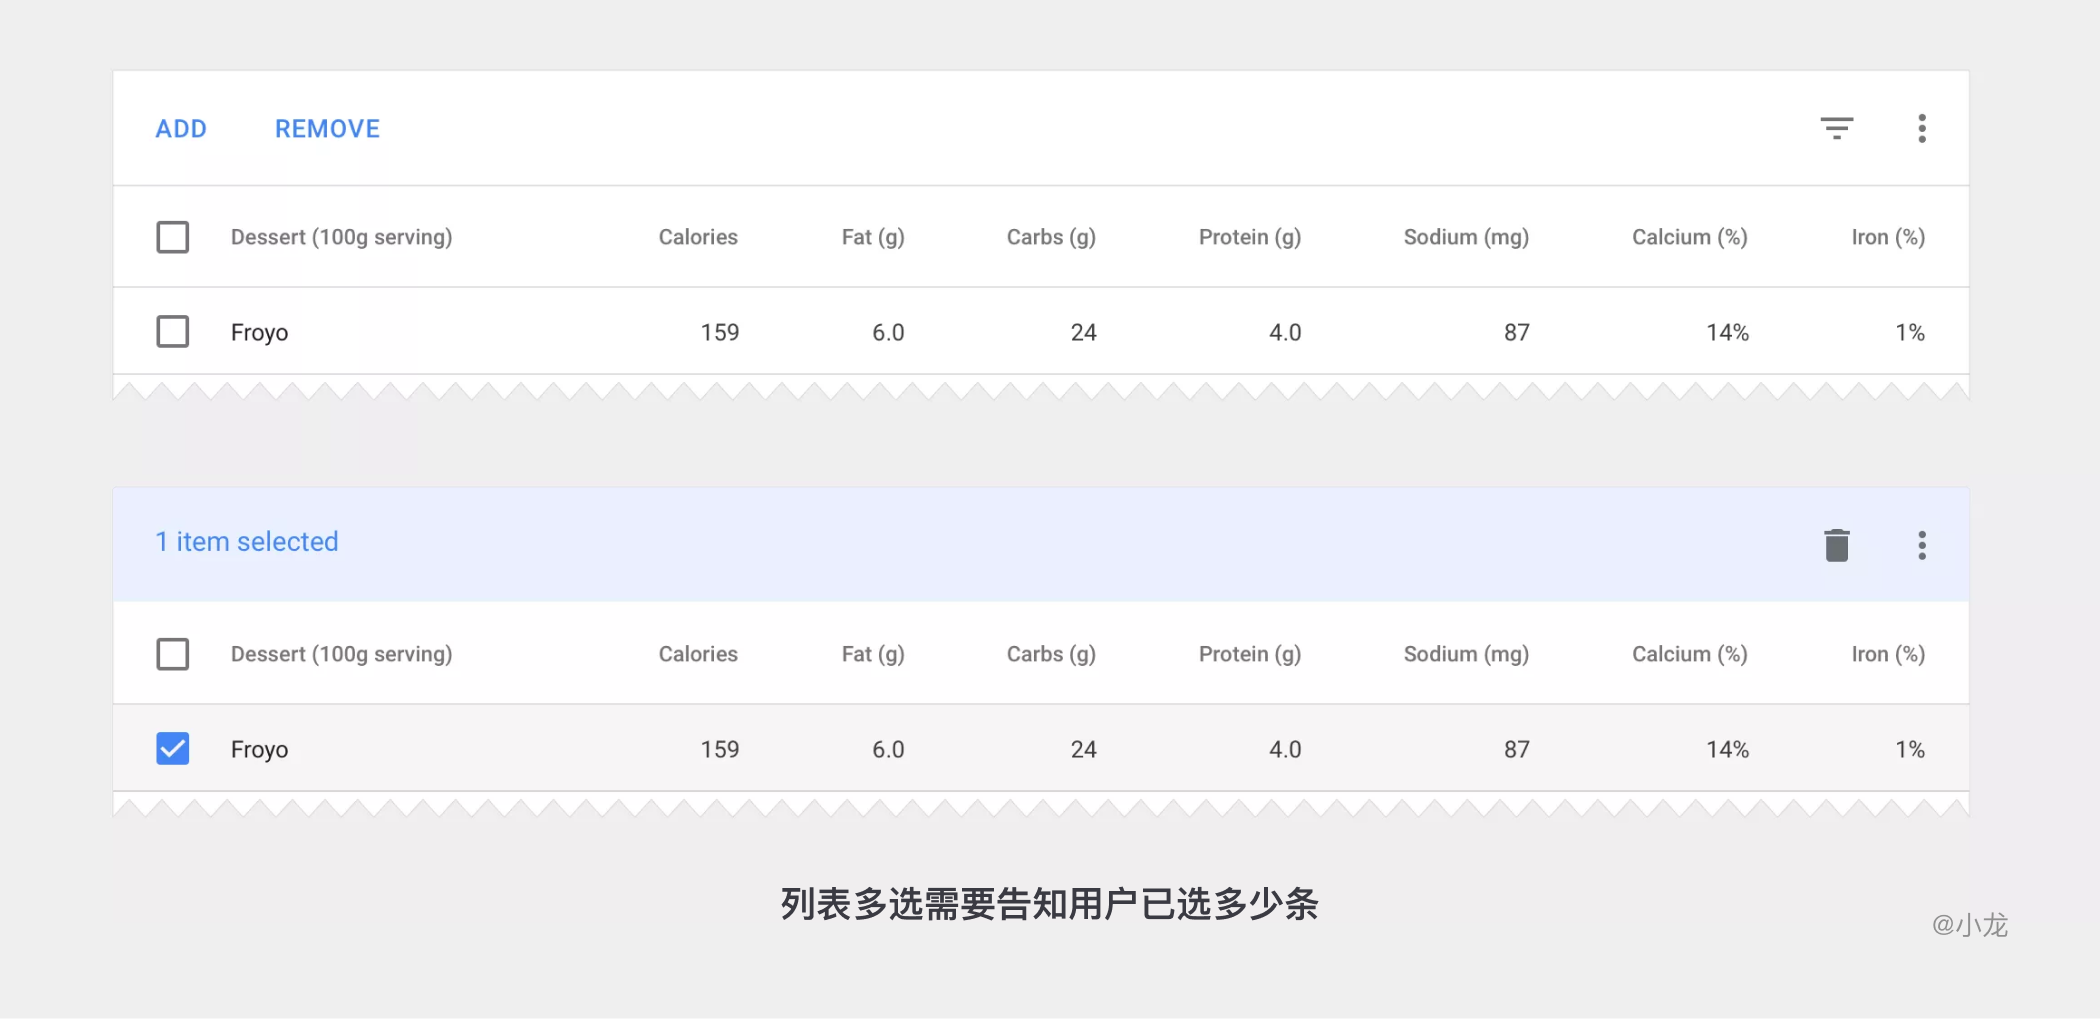Sort by Protein (g) in the top table

[1249, 237]
